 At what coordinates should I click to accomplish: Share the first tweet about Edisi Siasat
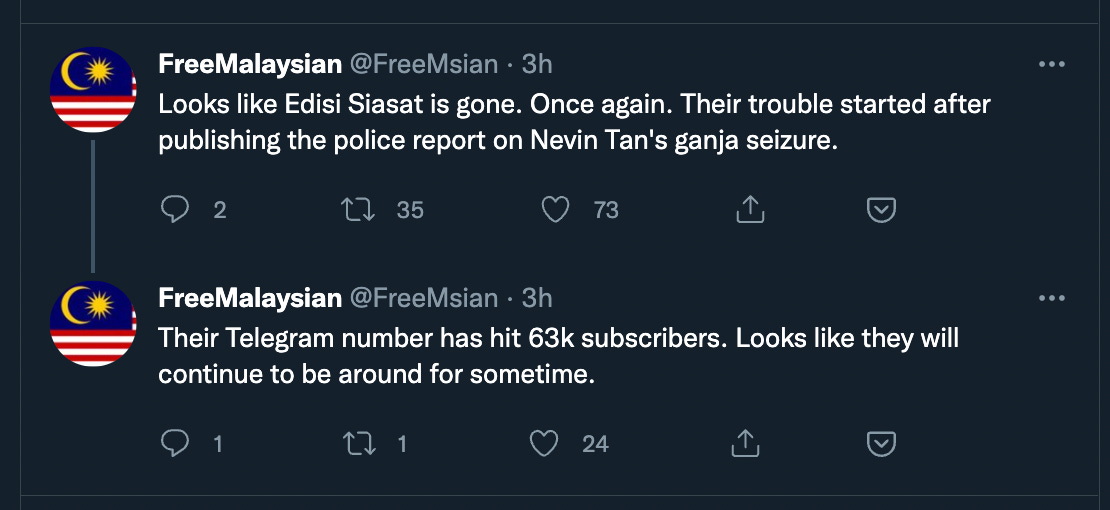tap(750, 209)
